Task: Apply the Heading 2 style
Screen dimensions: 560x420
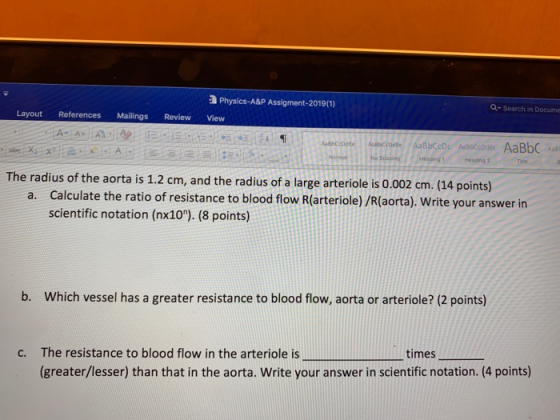Action: 477,153
